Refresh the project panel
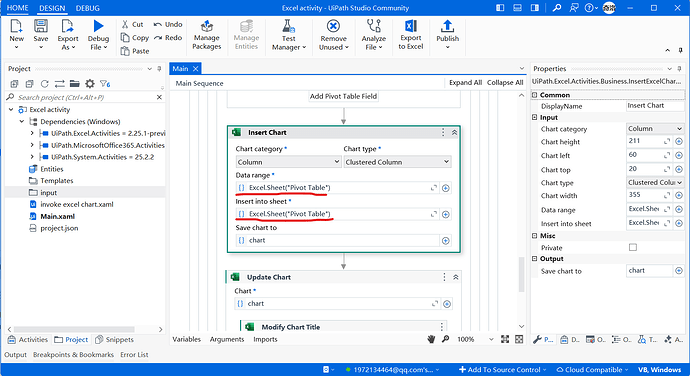 [x=44, y=84]
